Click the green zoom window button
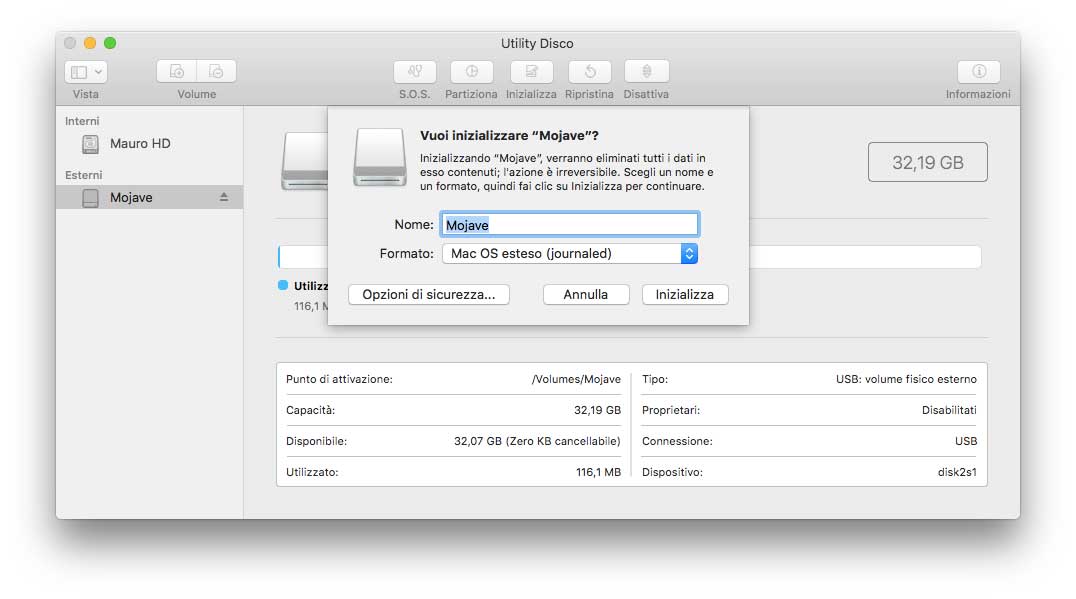 pyautogui.click(x=110, y=43)
